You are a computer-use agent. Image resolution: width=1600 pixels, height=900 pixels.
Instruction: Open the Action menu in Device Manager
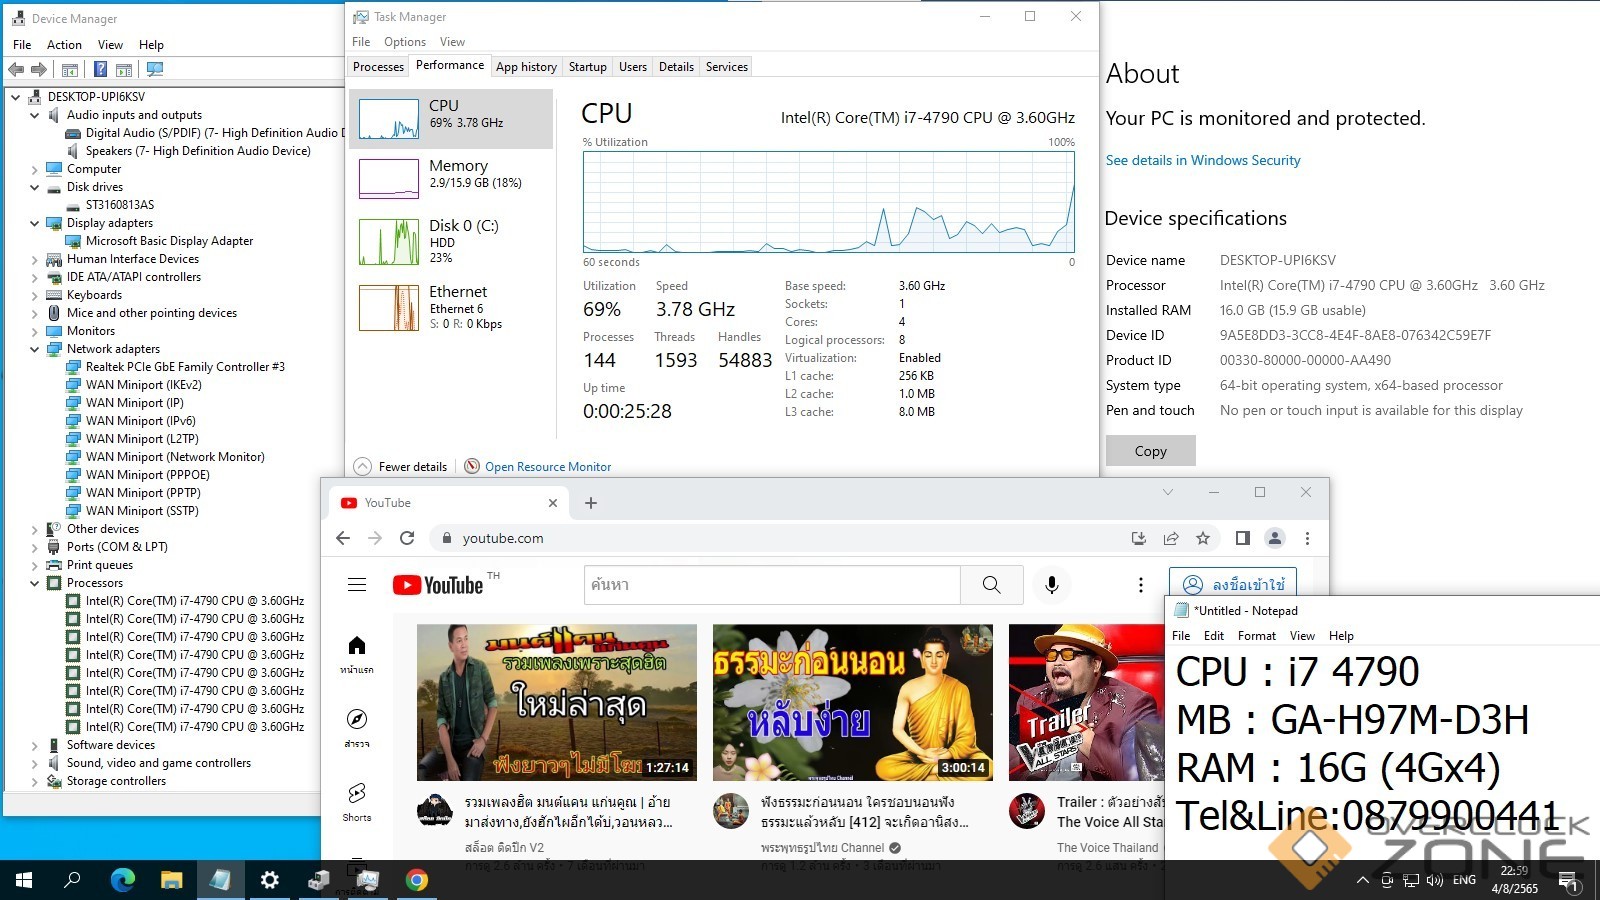[x=64, y=45]
